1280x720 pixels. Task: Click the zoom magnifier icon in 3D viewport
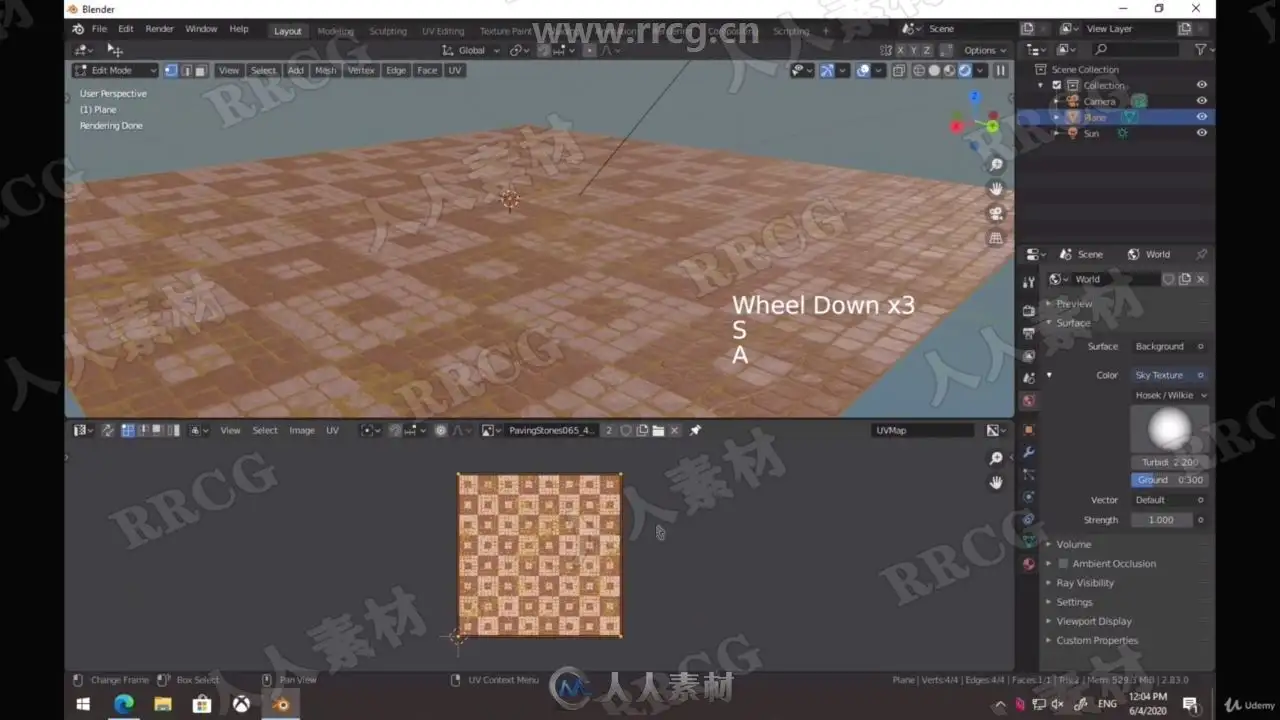(x=996, y=165)
